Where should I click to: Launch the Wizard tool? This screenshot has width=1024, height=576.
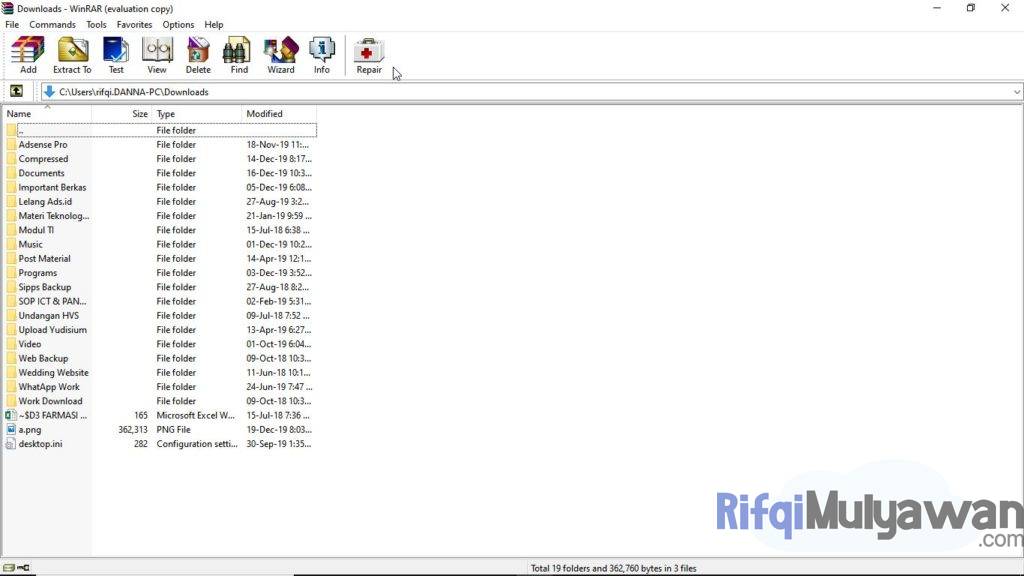[x=281, y=55]
